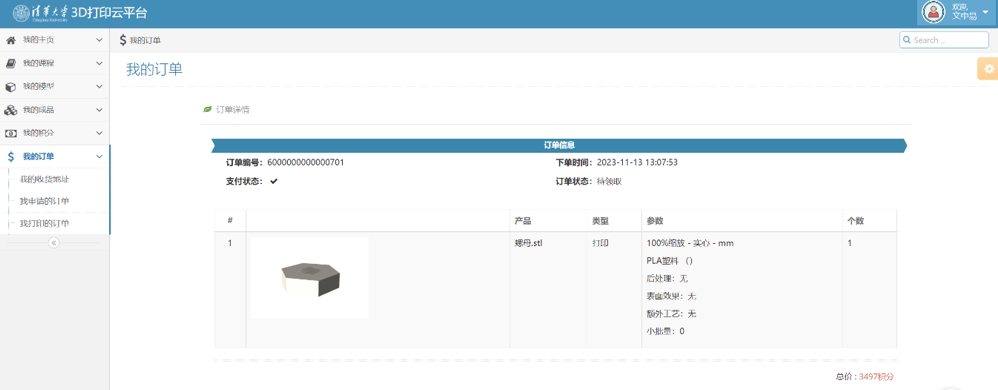Screen dimensions: 998x390
Task: Click the banknote icon for 我的积分
Action: 10,133
